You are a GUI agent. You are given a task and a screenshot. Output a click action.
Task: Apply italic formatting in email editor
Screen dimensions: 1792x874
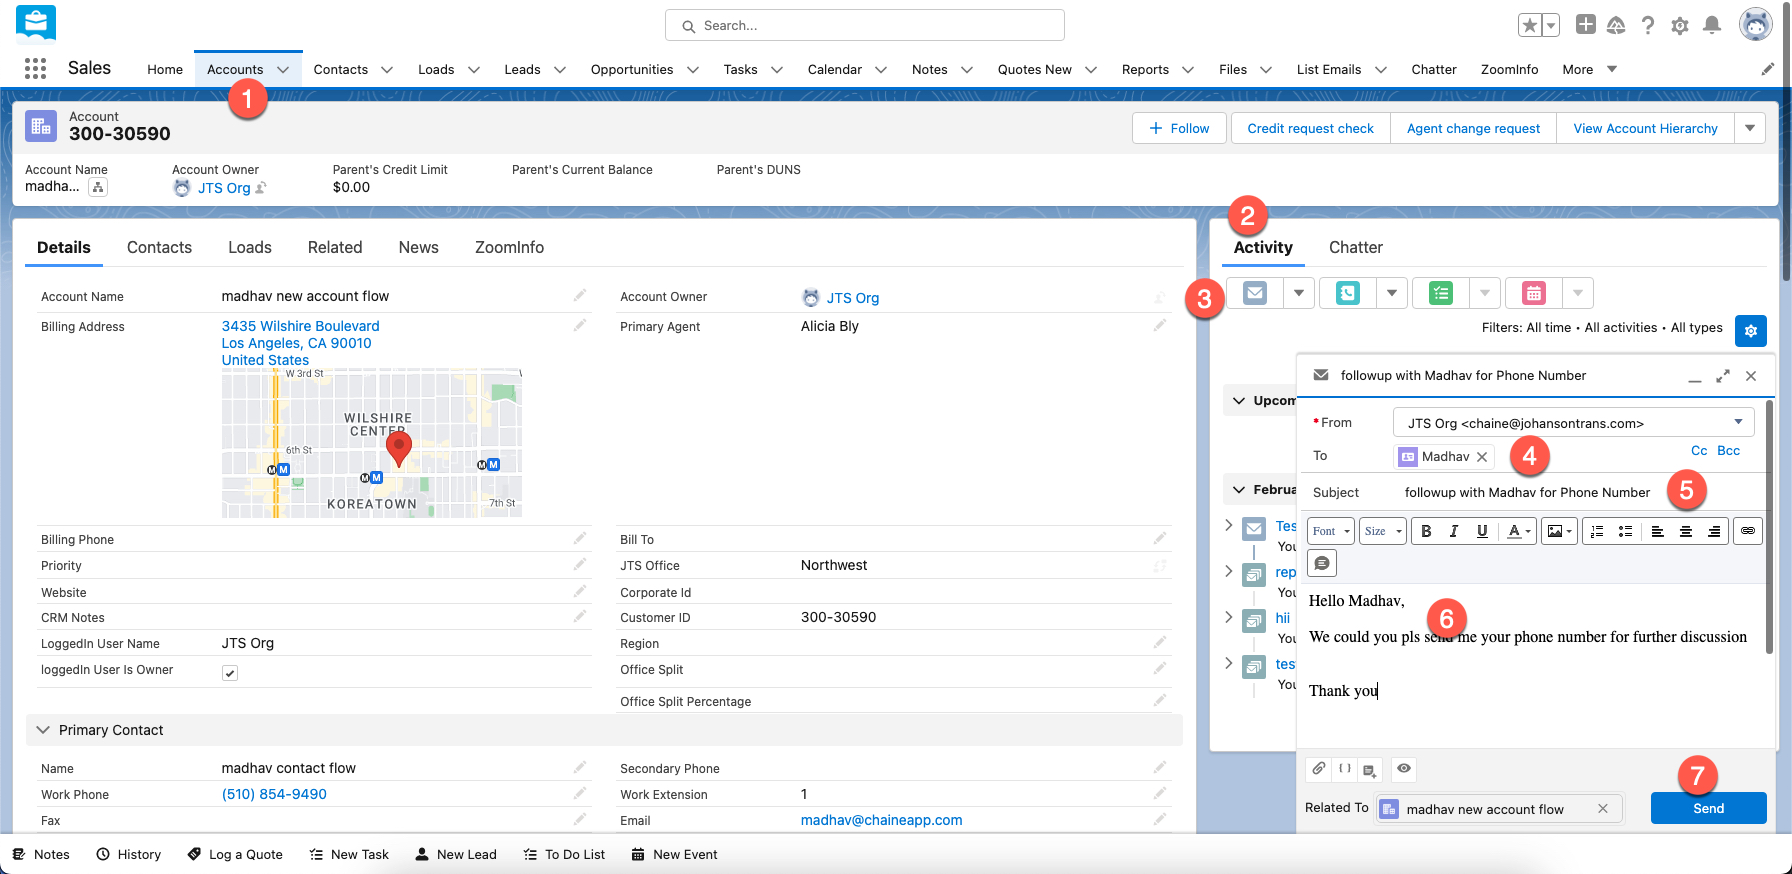[1454, 531]
